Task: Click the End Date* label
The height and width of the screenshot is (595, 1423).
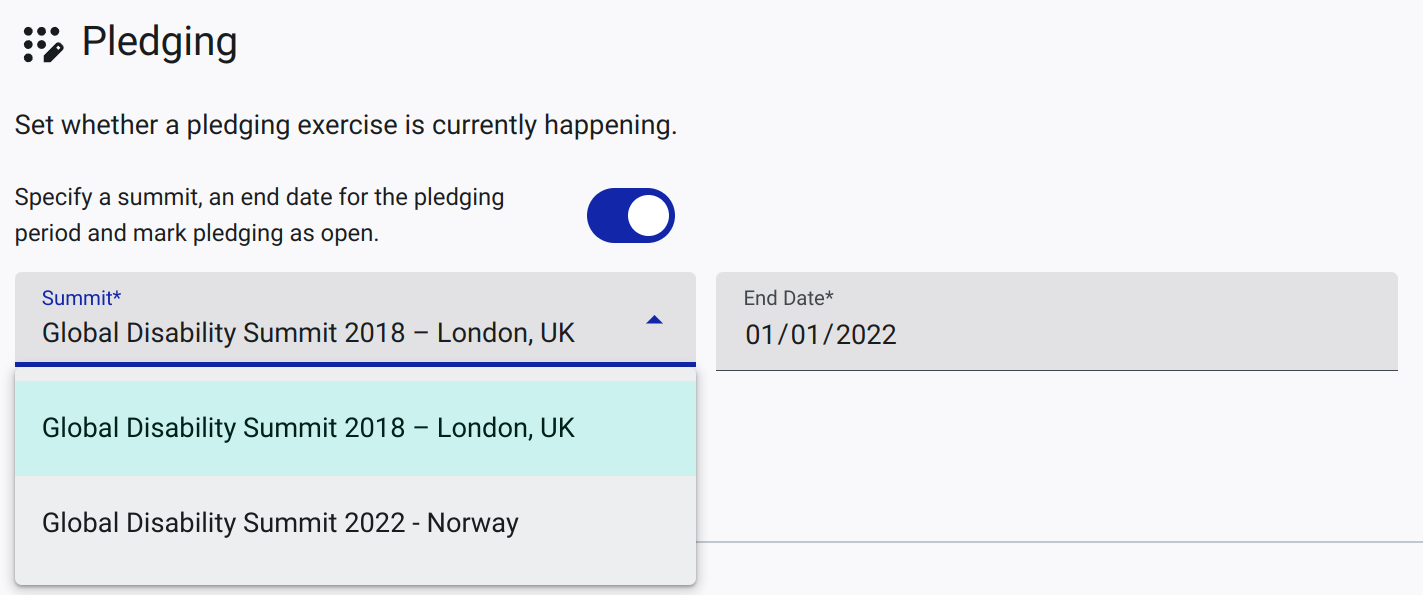Action: 789,298
